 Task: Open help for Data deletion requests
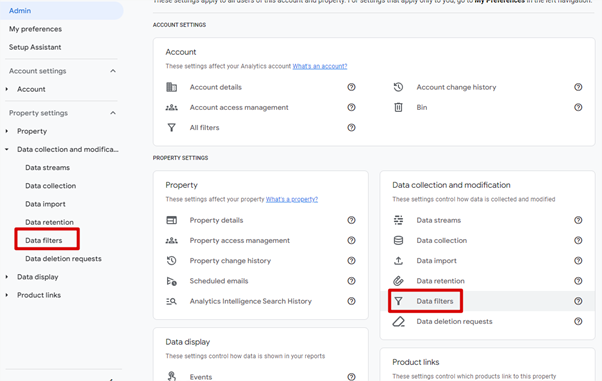point(578,321)
